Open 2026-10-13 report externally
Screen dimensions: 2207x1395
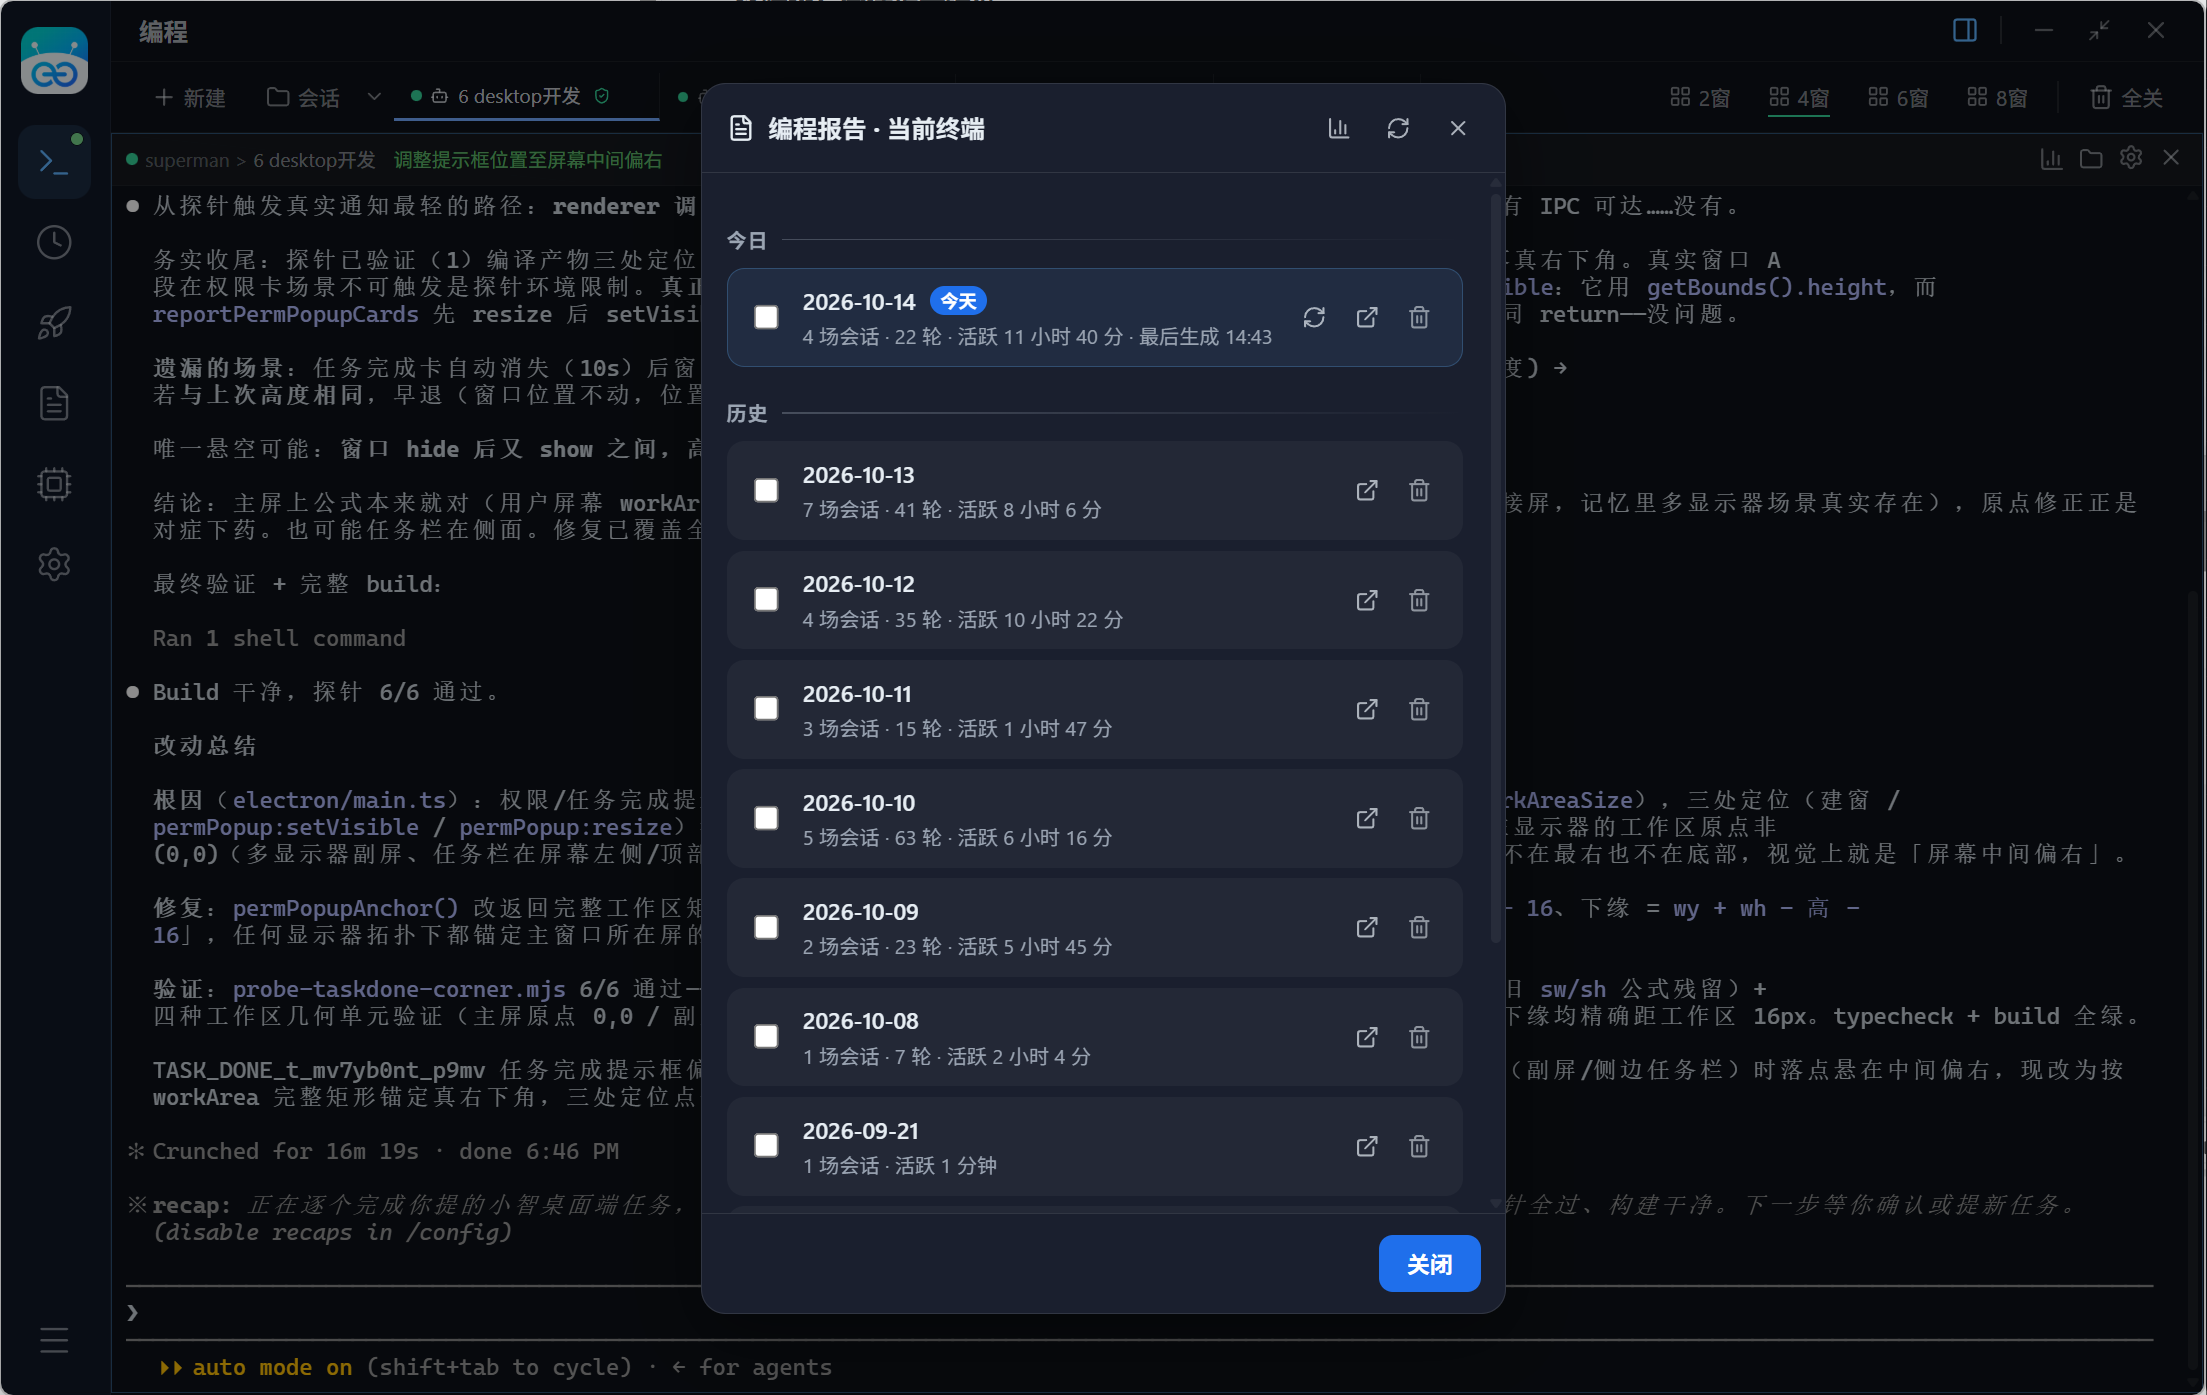coord(1367,490)
